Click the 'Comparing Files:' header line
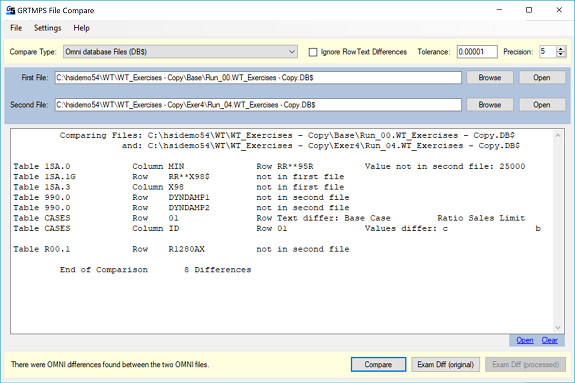 [x=287, y=135]
